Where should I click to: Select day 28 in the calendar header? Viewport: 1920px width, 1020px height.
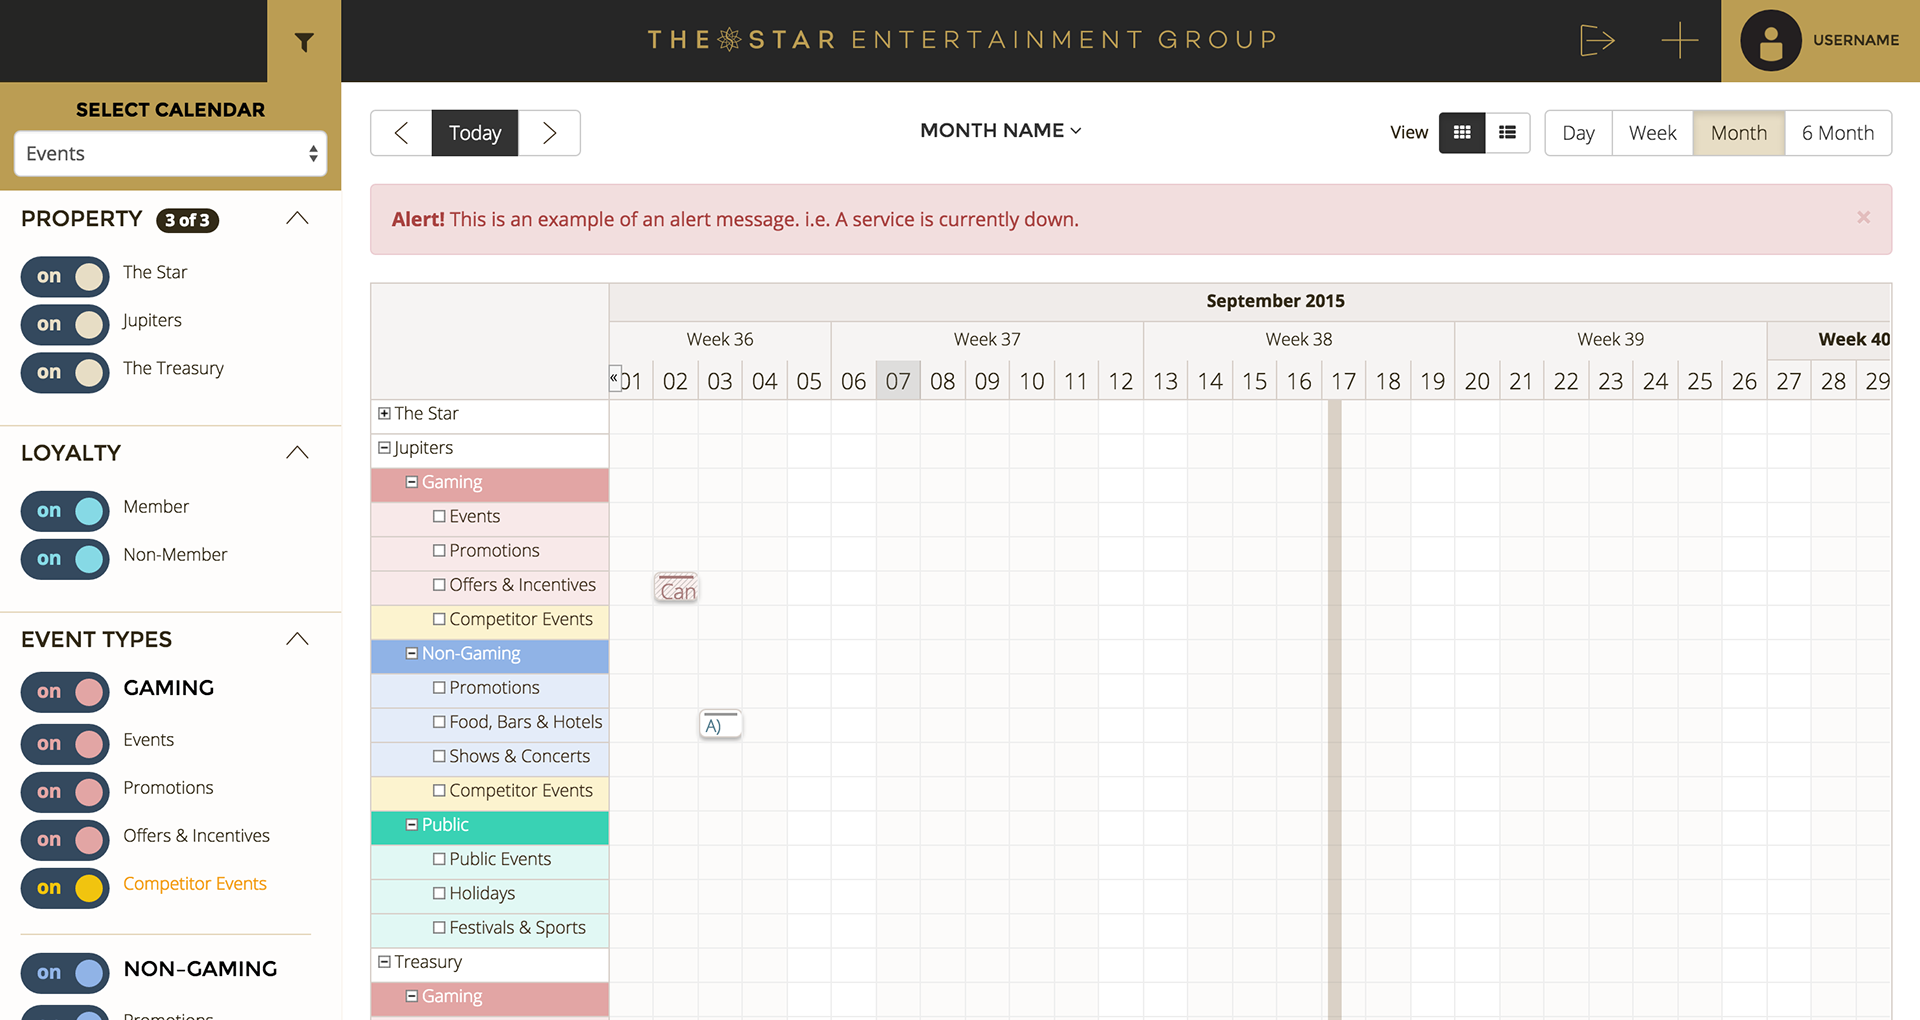pyautogui.click(x=1833, y=381)
